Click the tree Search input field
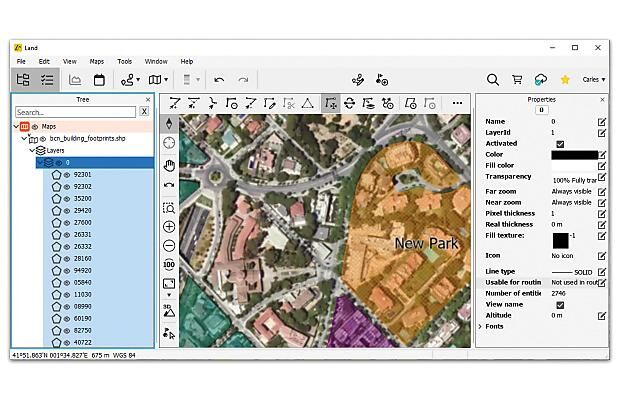The width and height of the screenshot is (620, 406). tap(76, 112)
